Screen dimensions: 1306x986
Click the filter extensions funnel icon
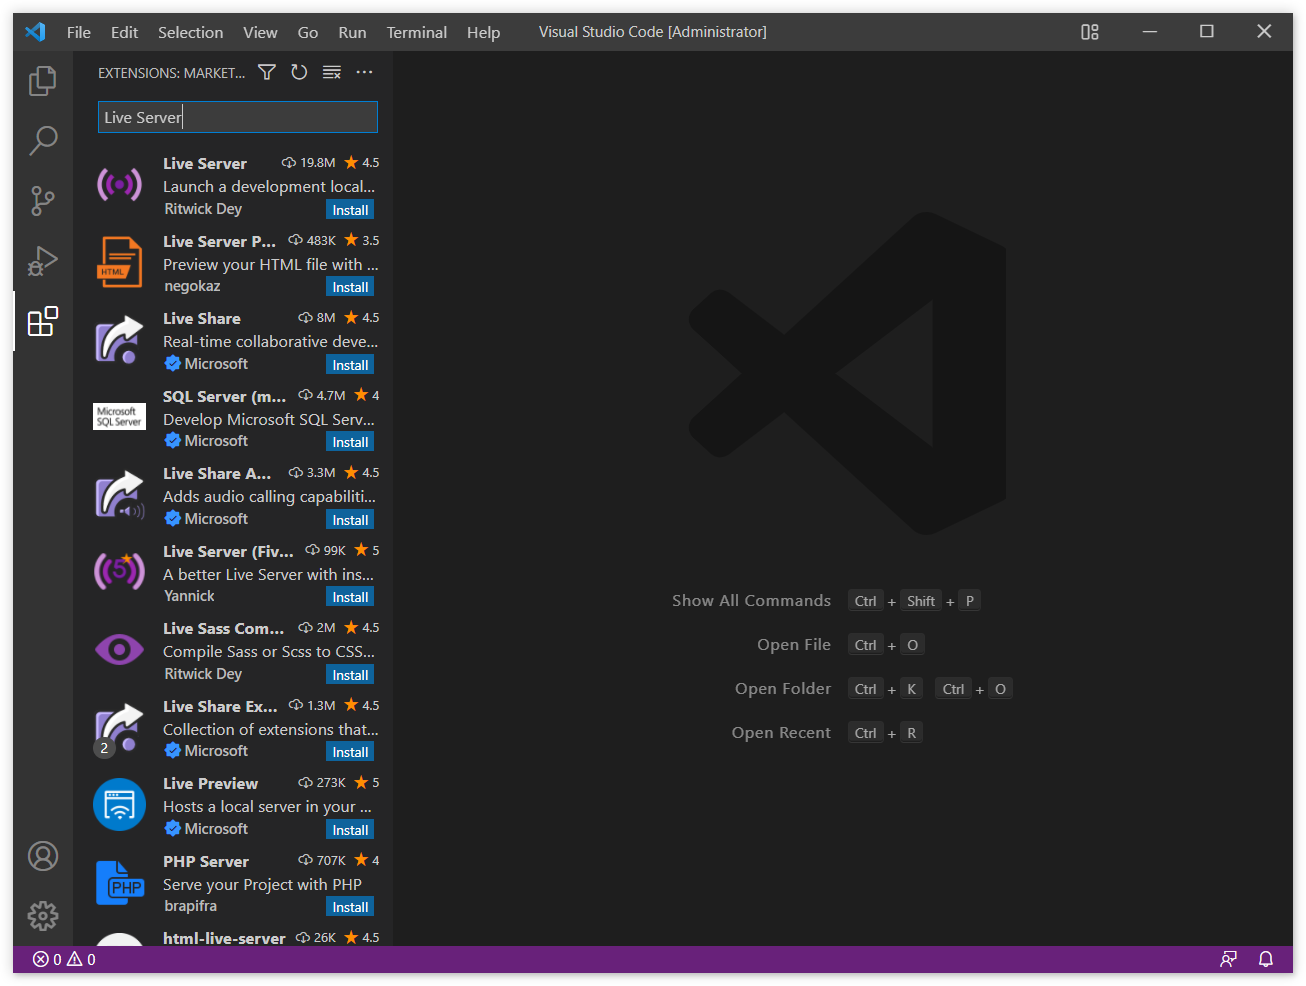(267, 72)
